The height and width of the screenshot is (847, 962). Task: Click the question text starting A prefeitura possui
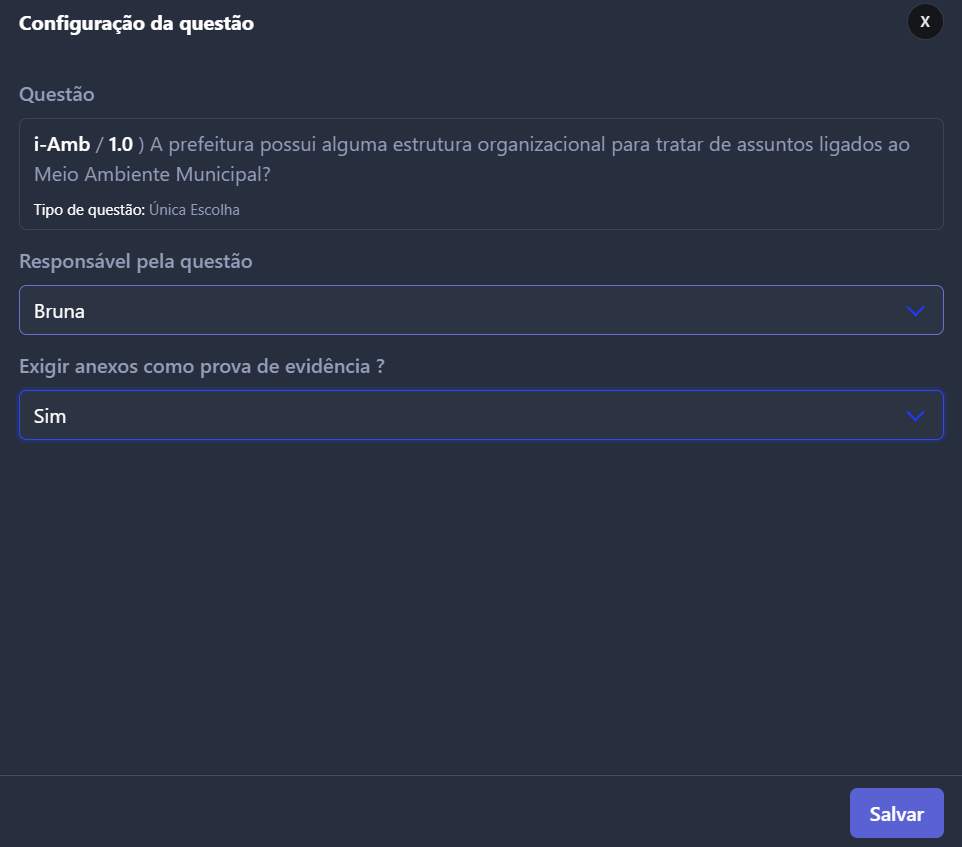471,159
